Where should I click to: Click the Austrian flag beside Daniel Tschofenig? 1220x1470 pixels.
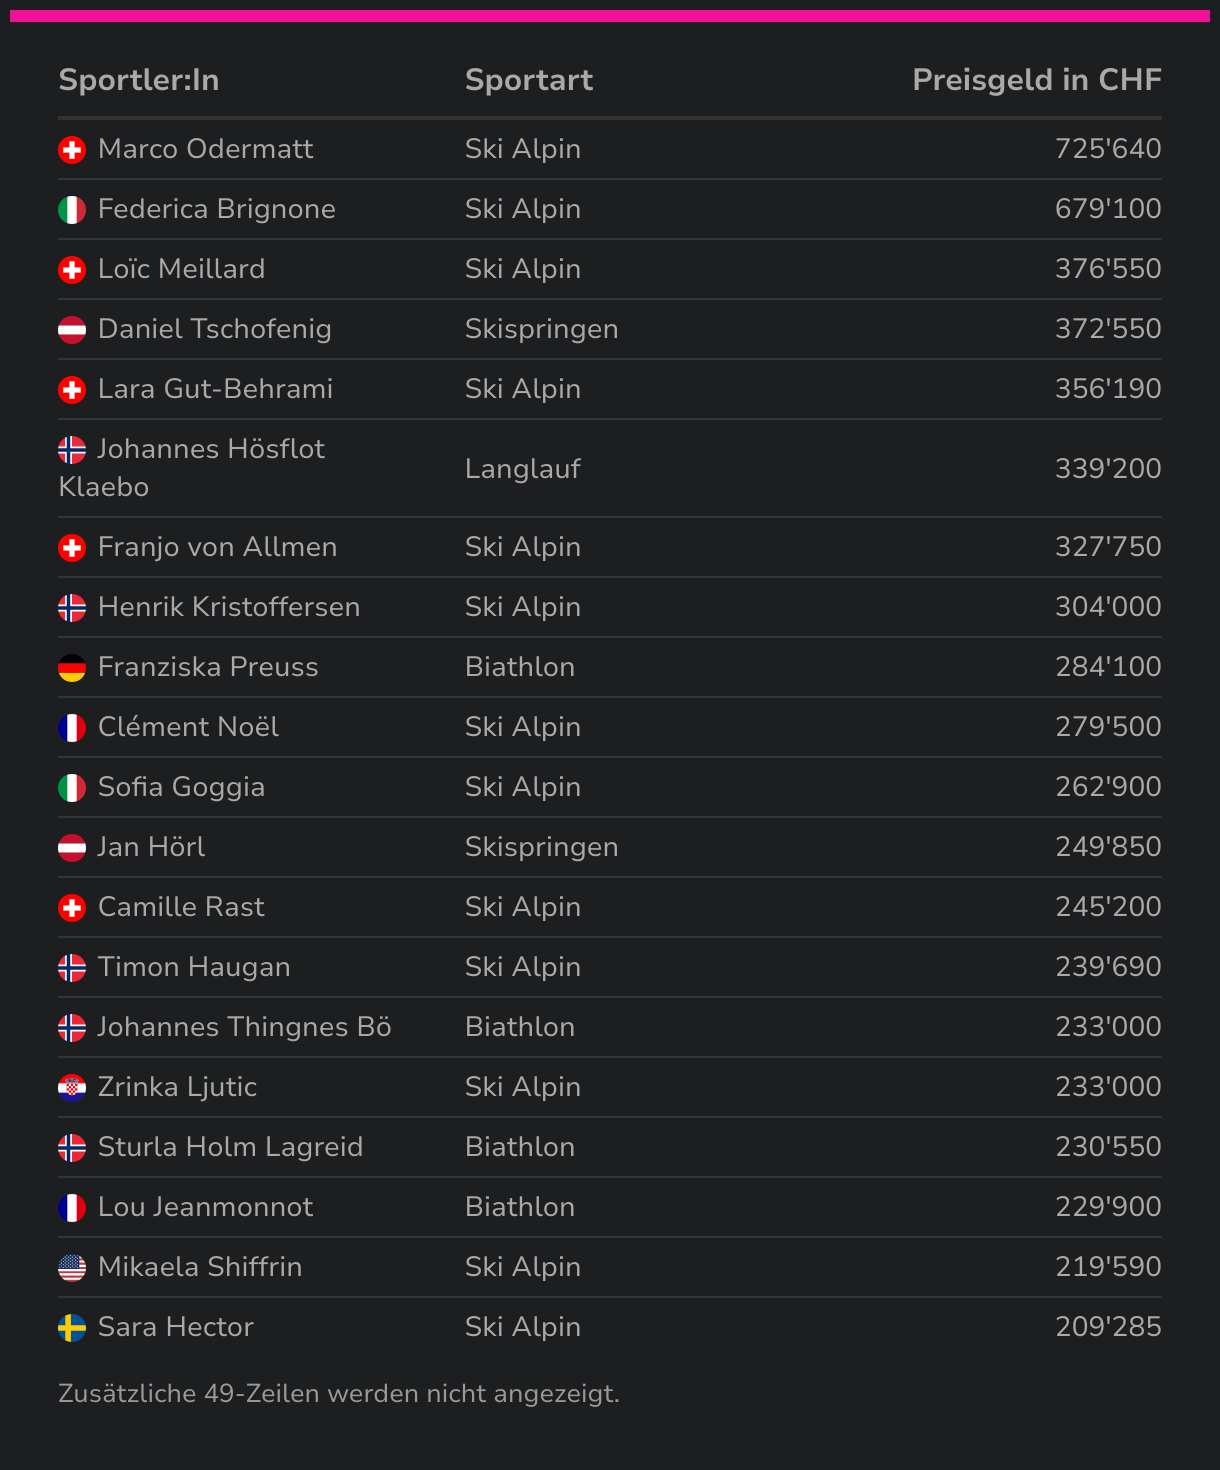(x=72, y=330)
